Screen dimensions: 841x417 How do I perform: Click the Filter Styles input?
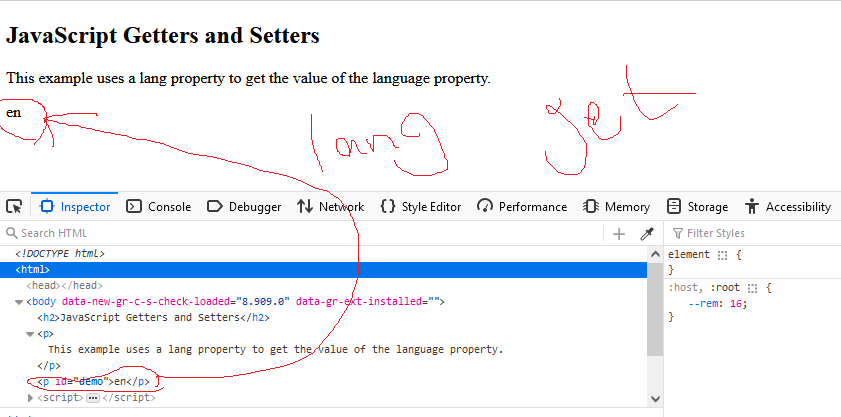click(755, 233)
